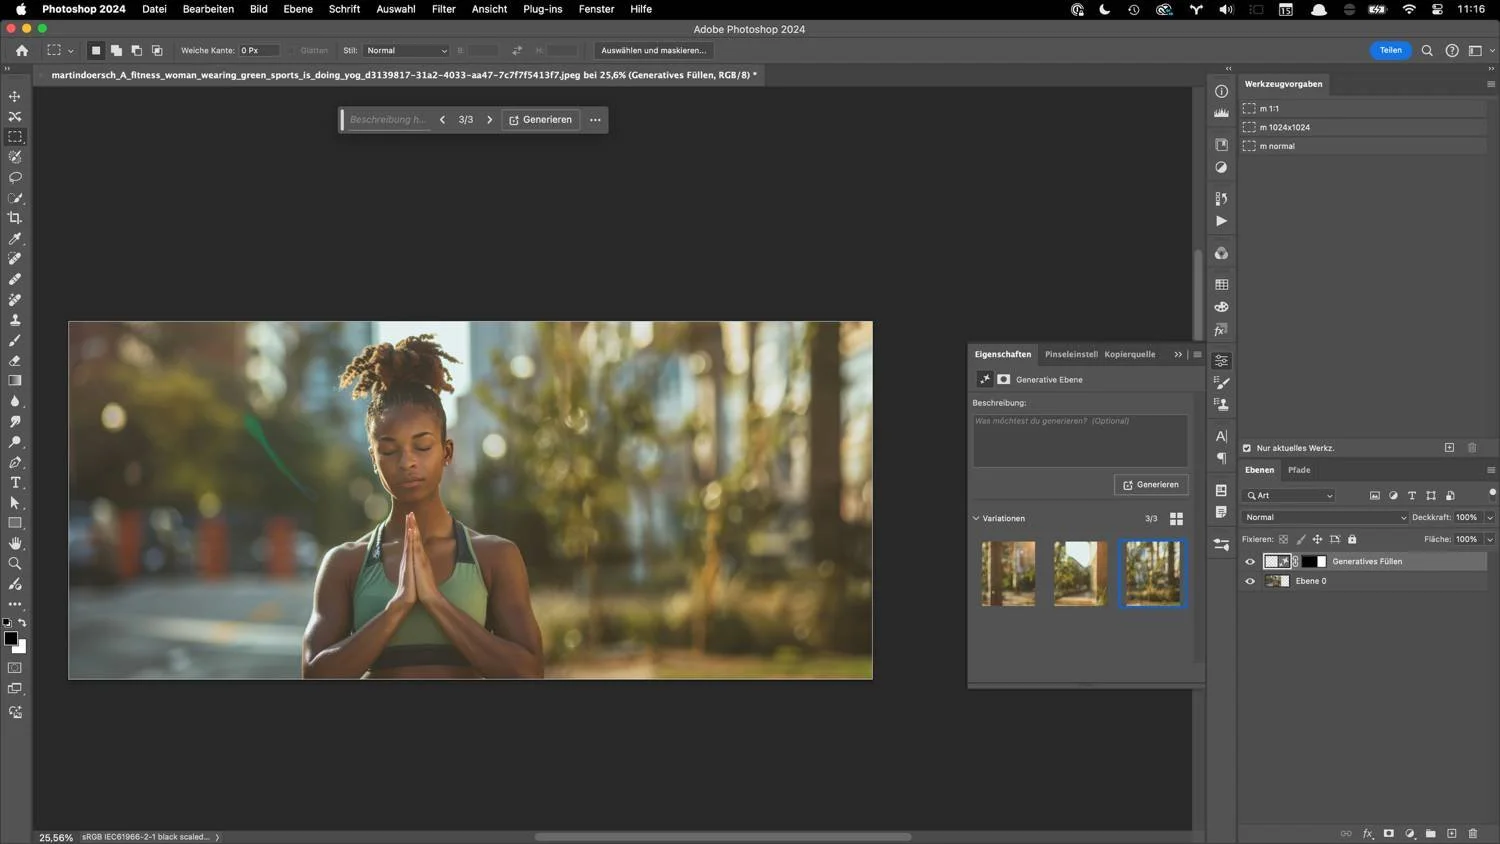
Task: Pick the Zoom tool
Action: (x=15, y=564)
